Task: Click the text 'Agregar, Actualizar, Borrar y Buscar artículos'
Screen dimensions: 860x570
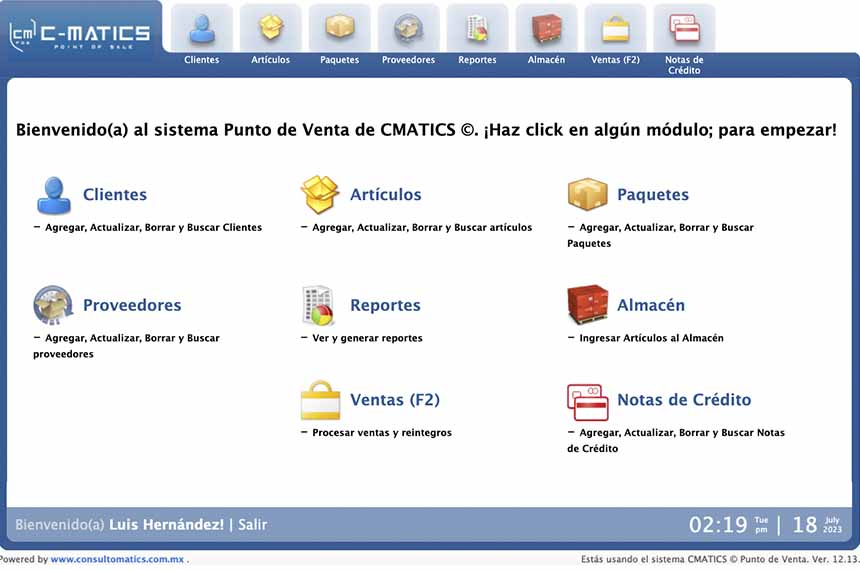Action: [x=422, y=227]
